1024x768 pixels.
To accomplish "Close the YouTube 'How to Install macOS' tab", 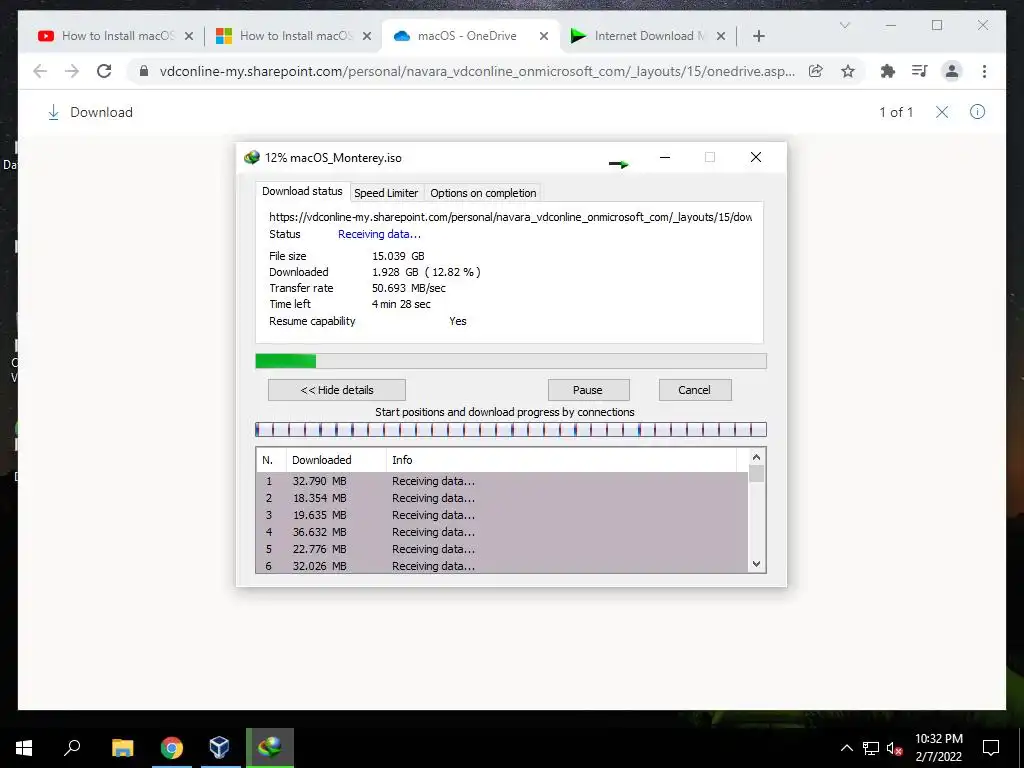I will point(189,36).
